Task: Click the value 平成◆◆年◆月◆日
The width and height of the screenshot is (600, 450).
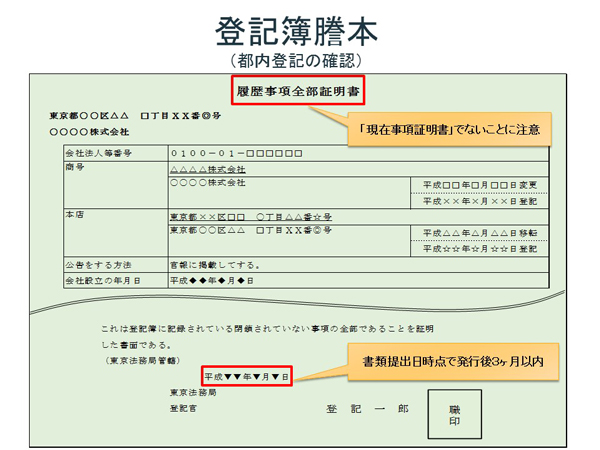Action: 212,280
